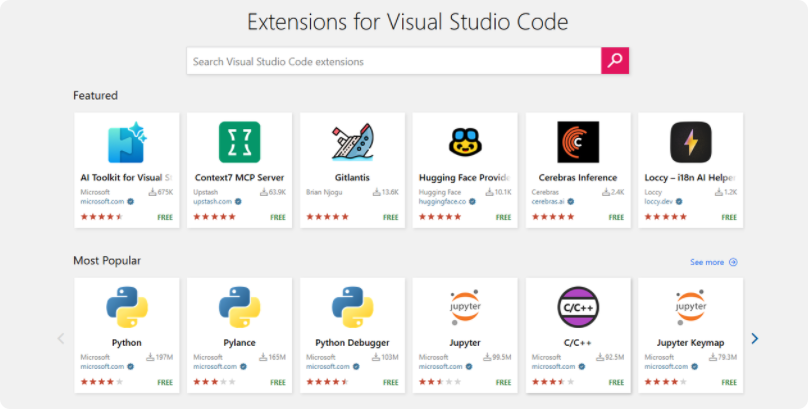Open the Gitlantis sinking ship icon
The width and height of the screenshot is (808, 409).
(353, 142)
